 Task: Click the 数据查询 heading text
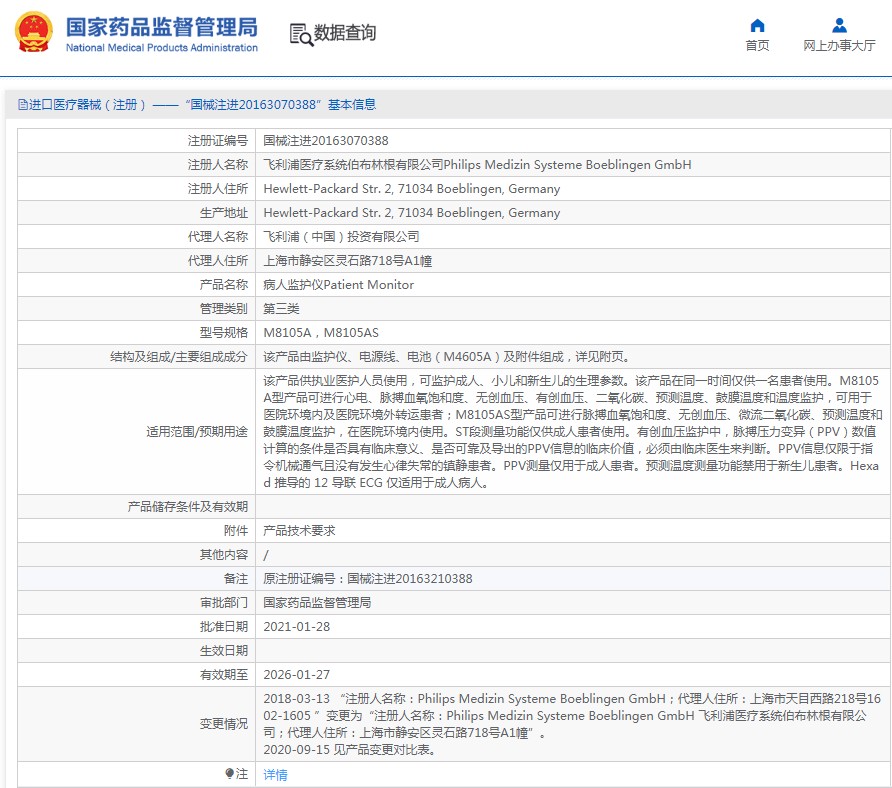pos(345,33)
